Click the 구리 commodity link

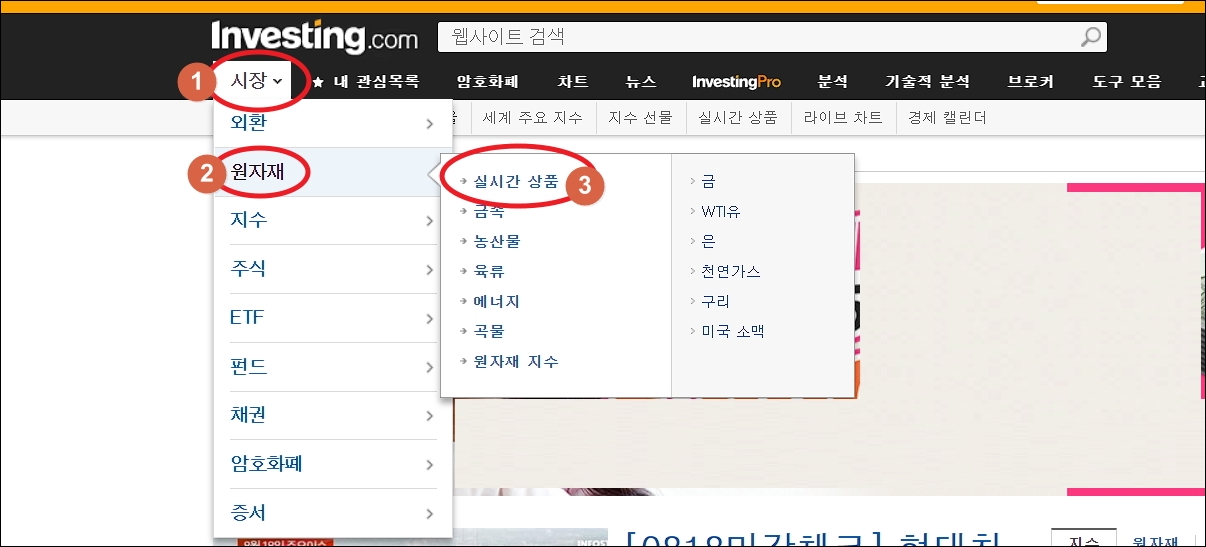716,301
